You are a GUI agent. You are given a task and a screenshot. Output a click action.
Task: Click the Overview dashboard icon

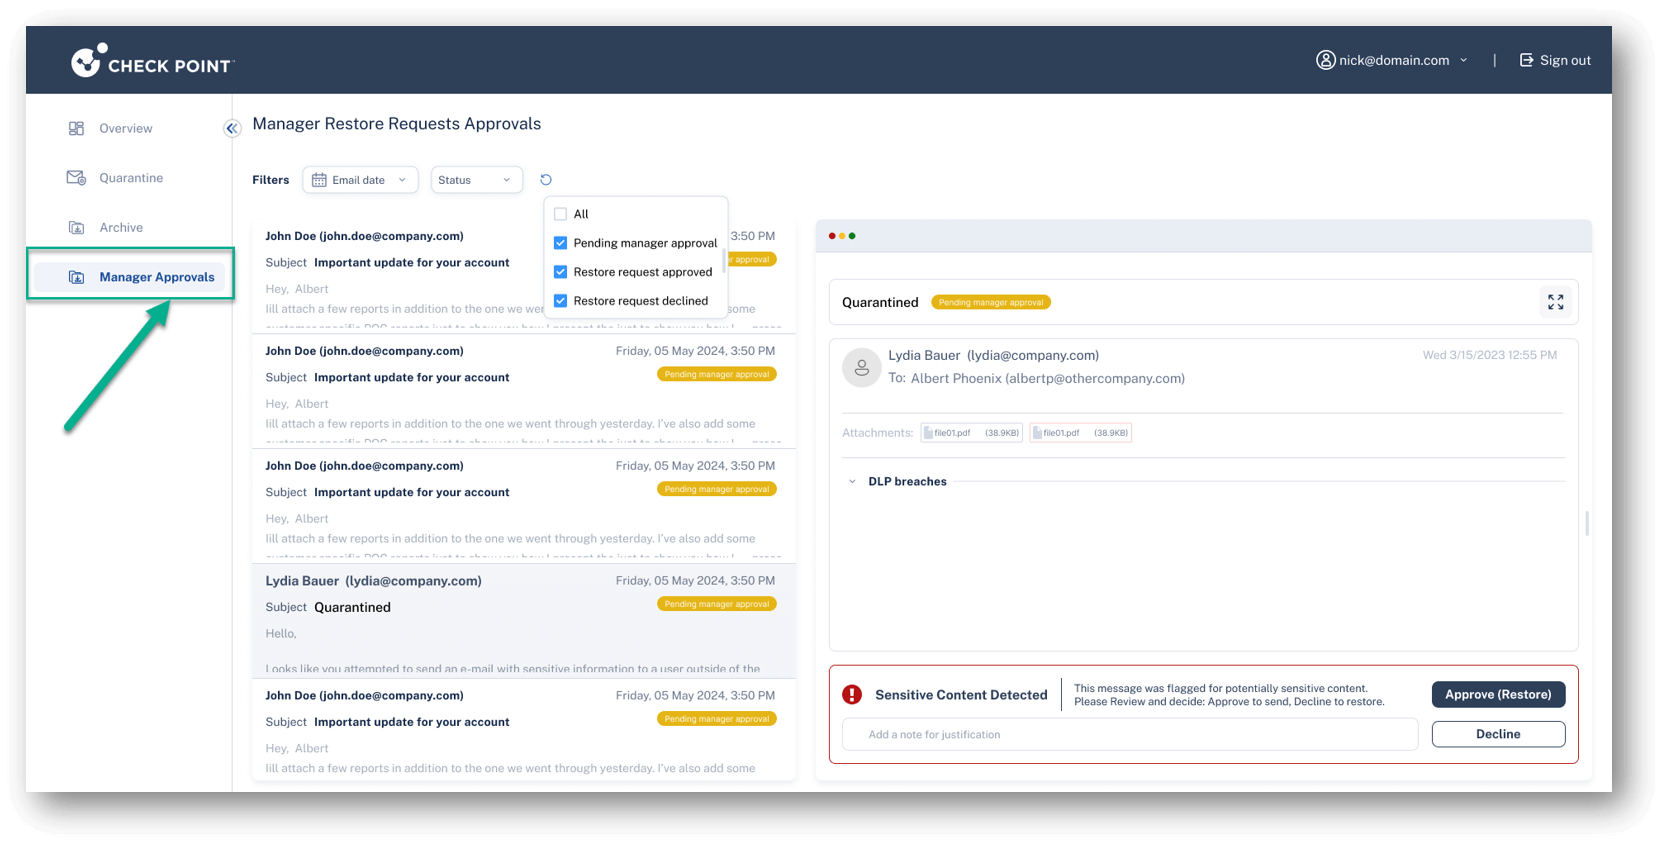(76, 129)
